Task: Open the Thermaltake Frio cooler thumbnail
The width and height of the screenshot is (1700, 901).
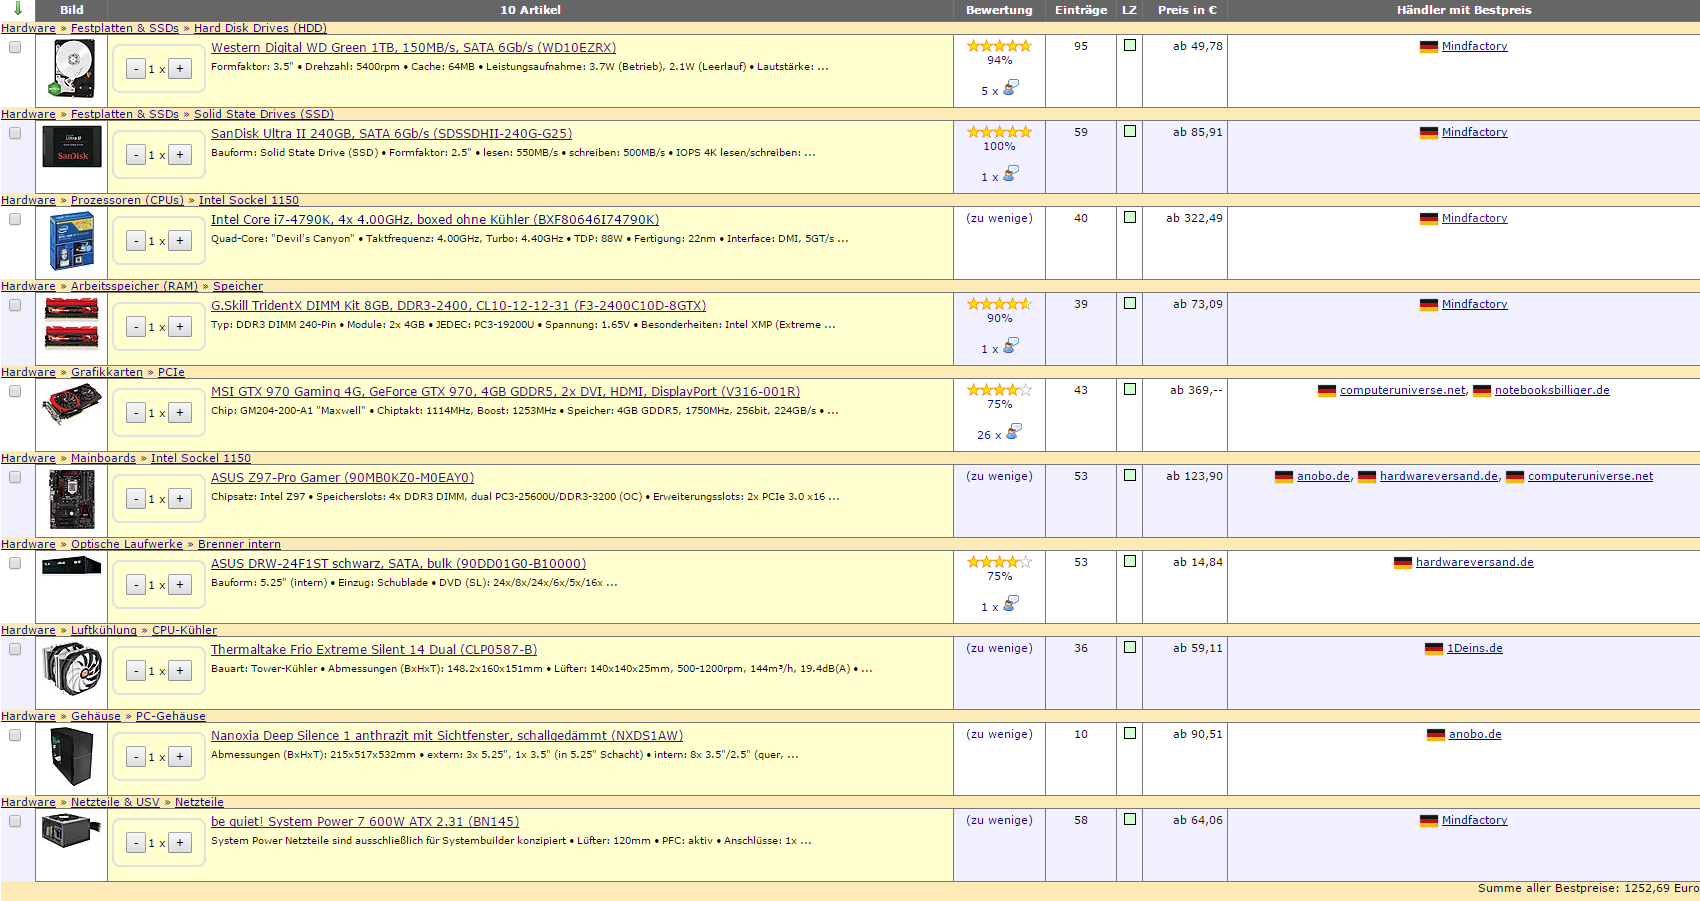Action: 72,668
